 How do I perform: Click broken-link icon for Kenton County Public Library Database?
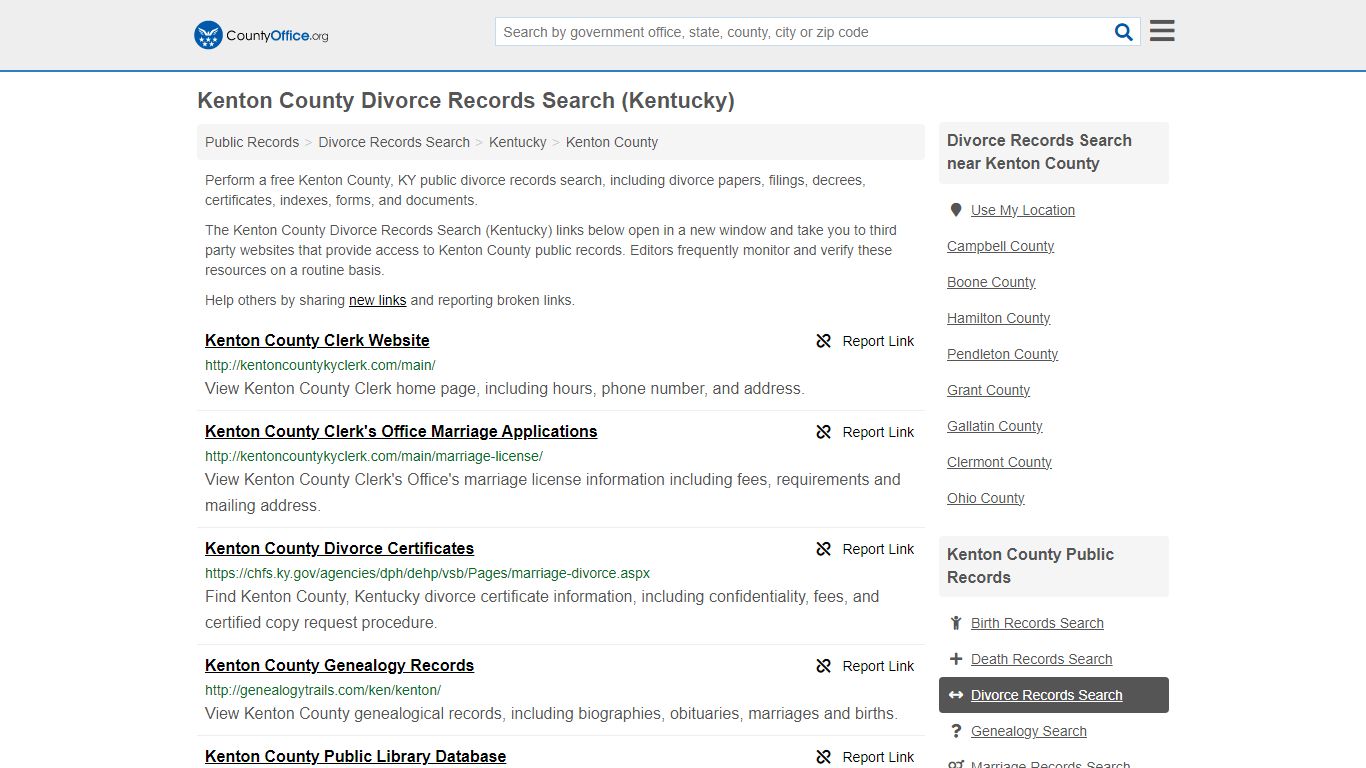824,757
